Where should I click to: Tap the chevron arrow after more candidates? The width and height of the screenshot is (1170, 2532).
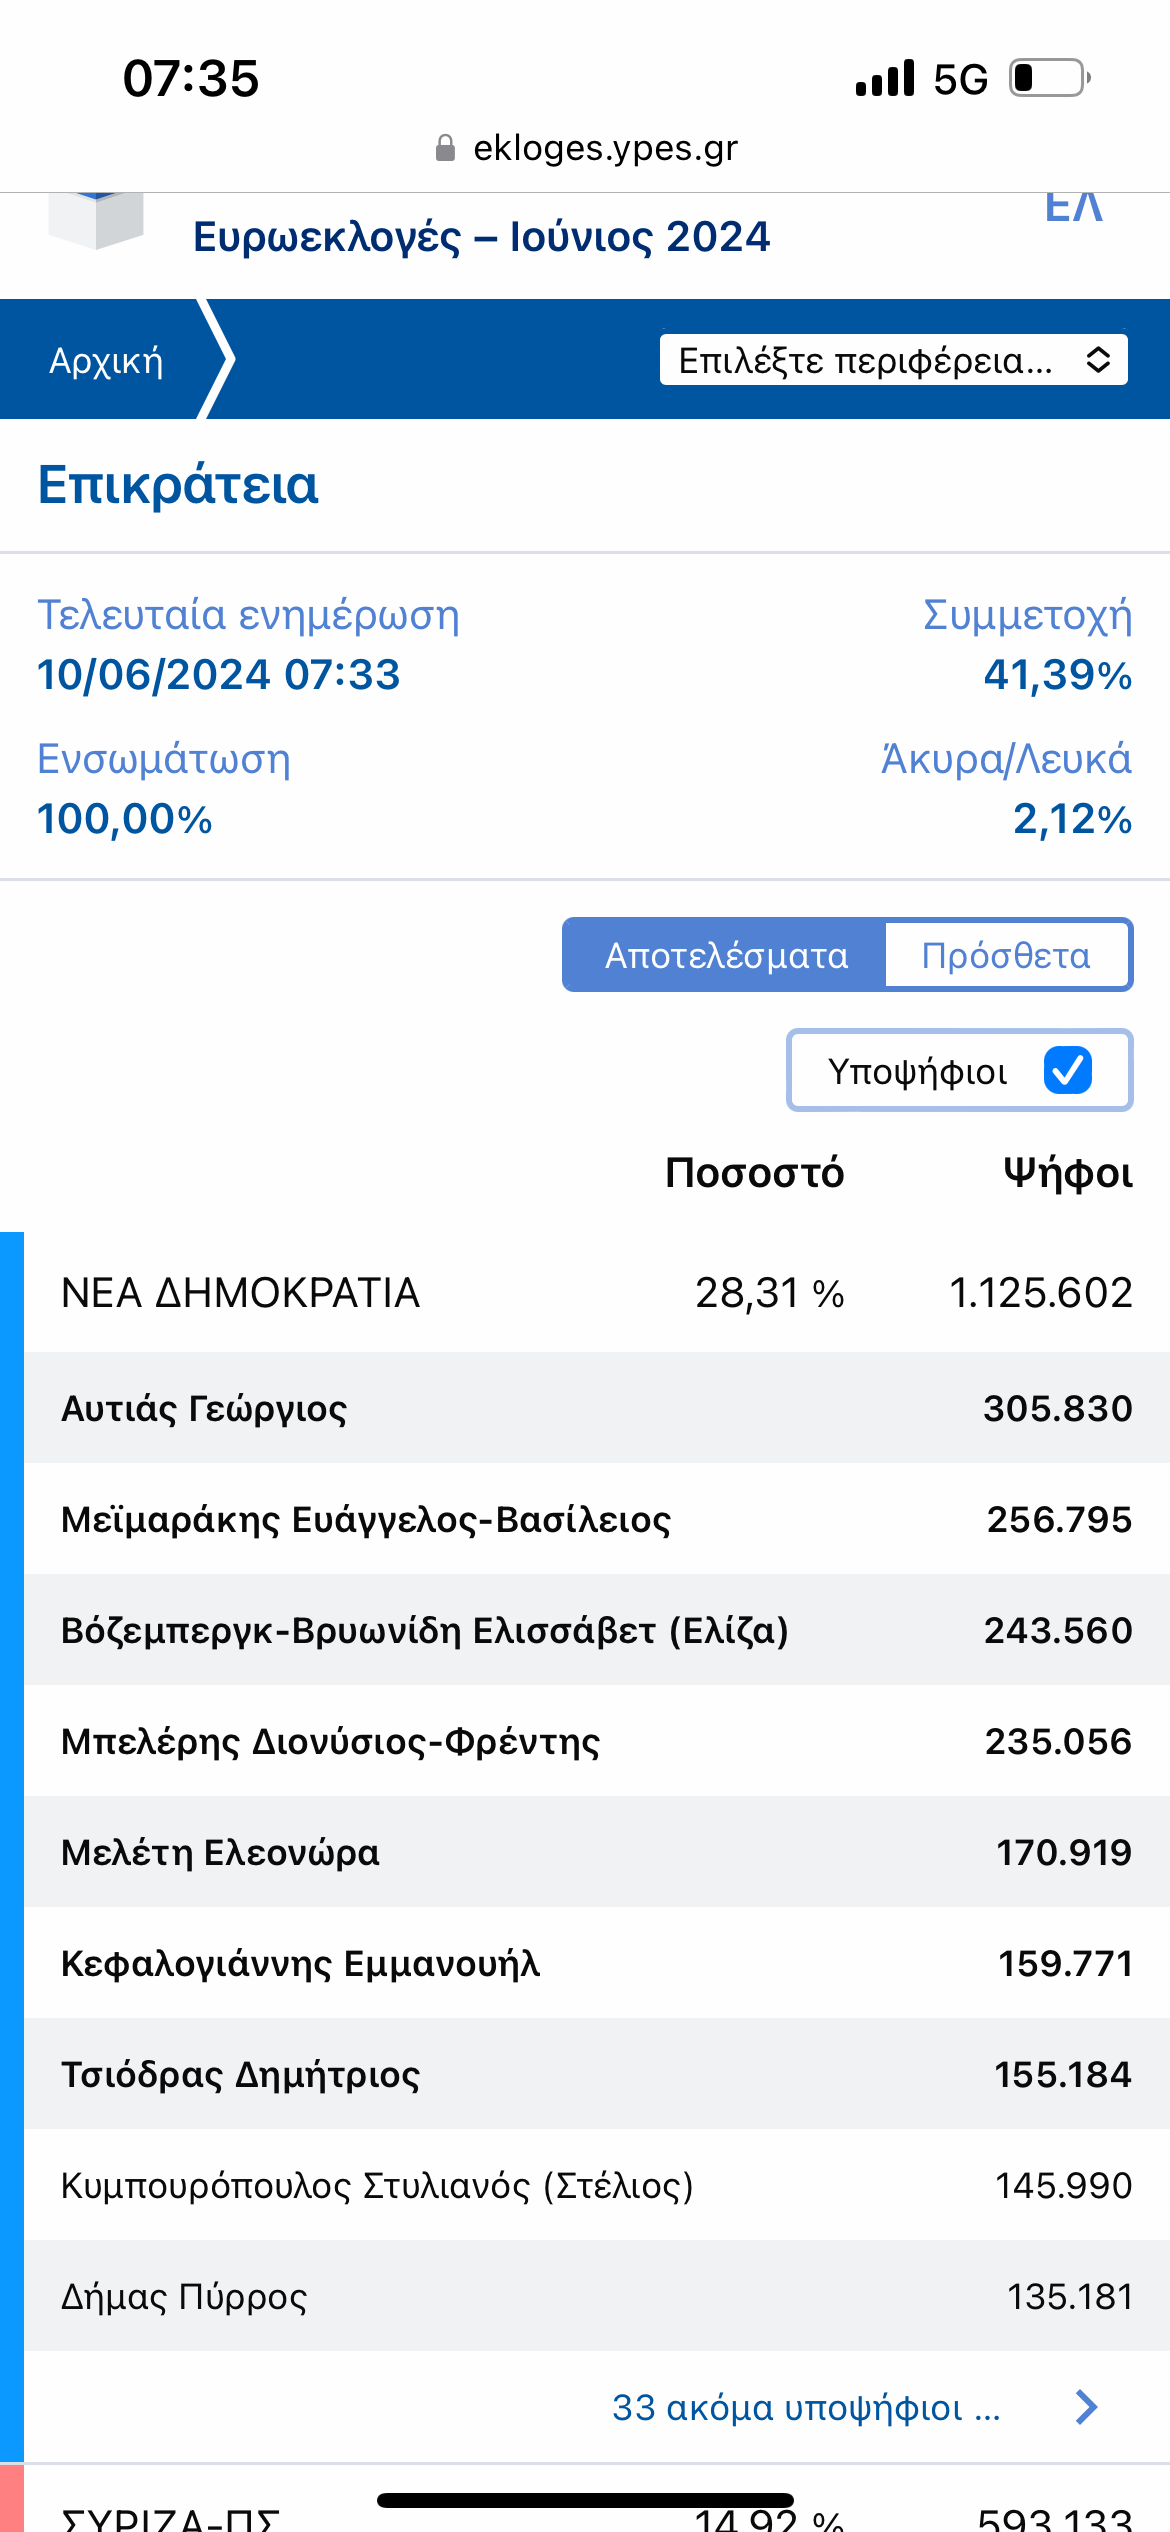[1086, 2407]
